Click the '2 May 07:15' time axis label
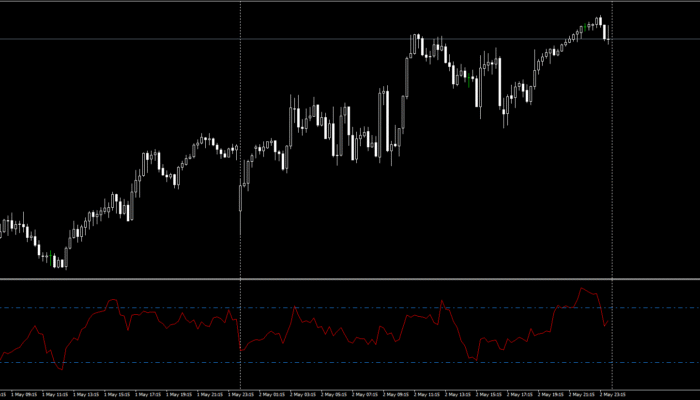The image size is (700, 400). (x=365, y=395)
